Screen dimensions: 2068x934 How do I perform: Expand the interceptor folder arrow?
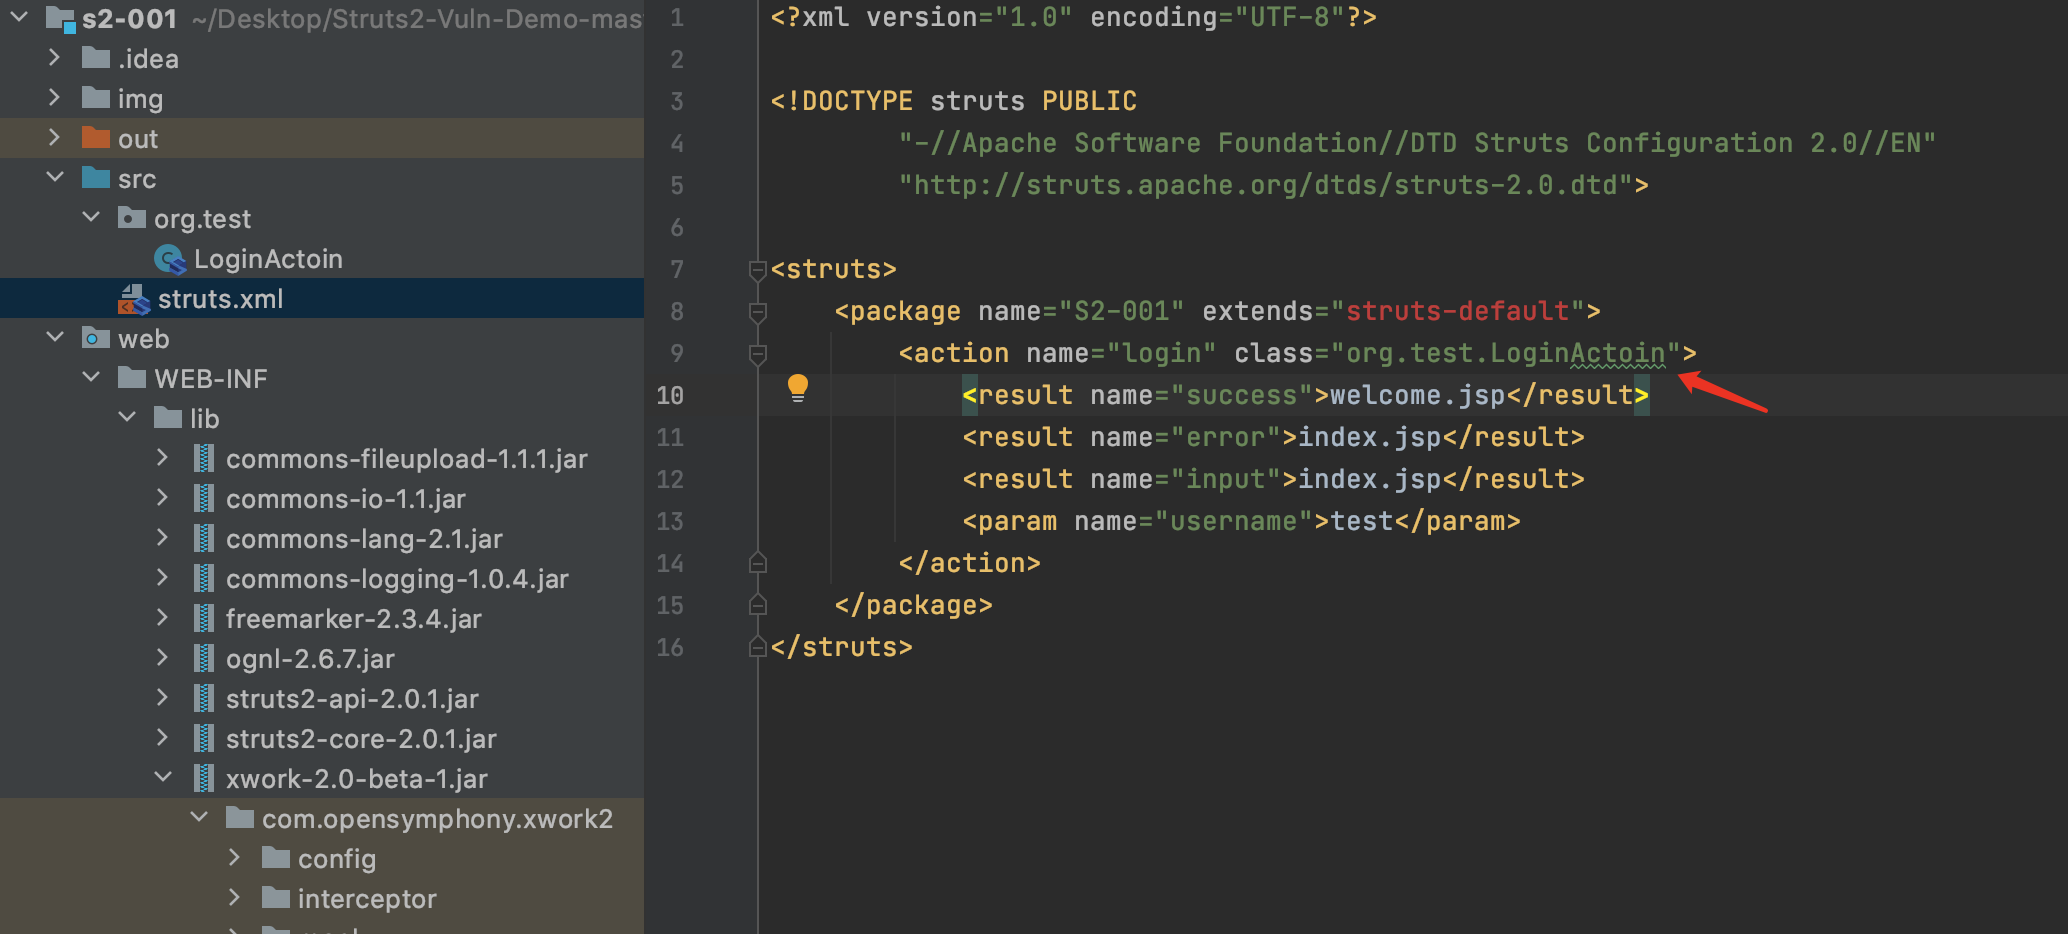coord(235,897)
